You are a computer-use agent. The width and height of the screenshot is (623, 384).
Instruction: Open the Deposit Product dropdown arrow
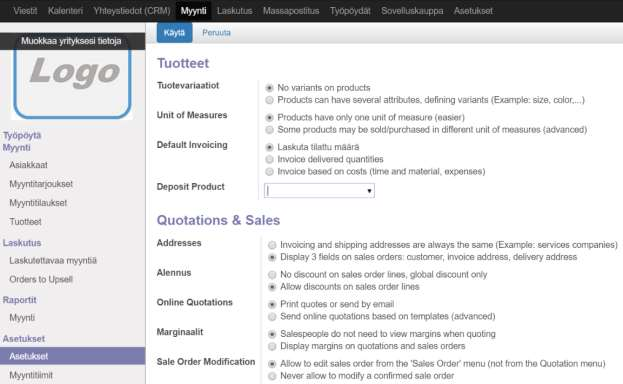pyautogui.click(x=369, y=191)
